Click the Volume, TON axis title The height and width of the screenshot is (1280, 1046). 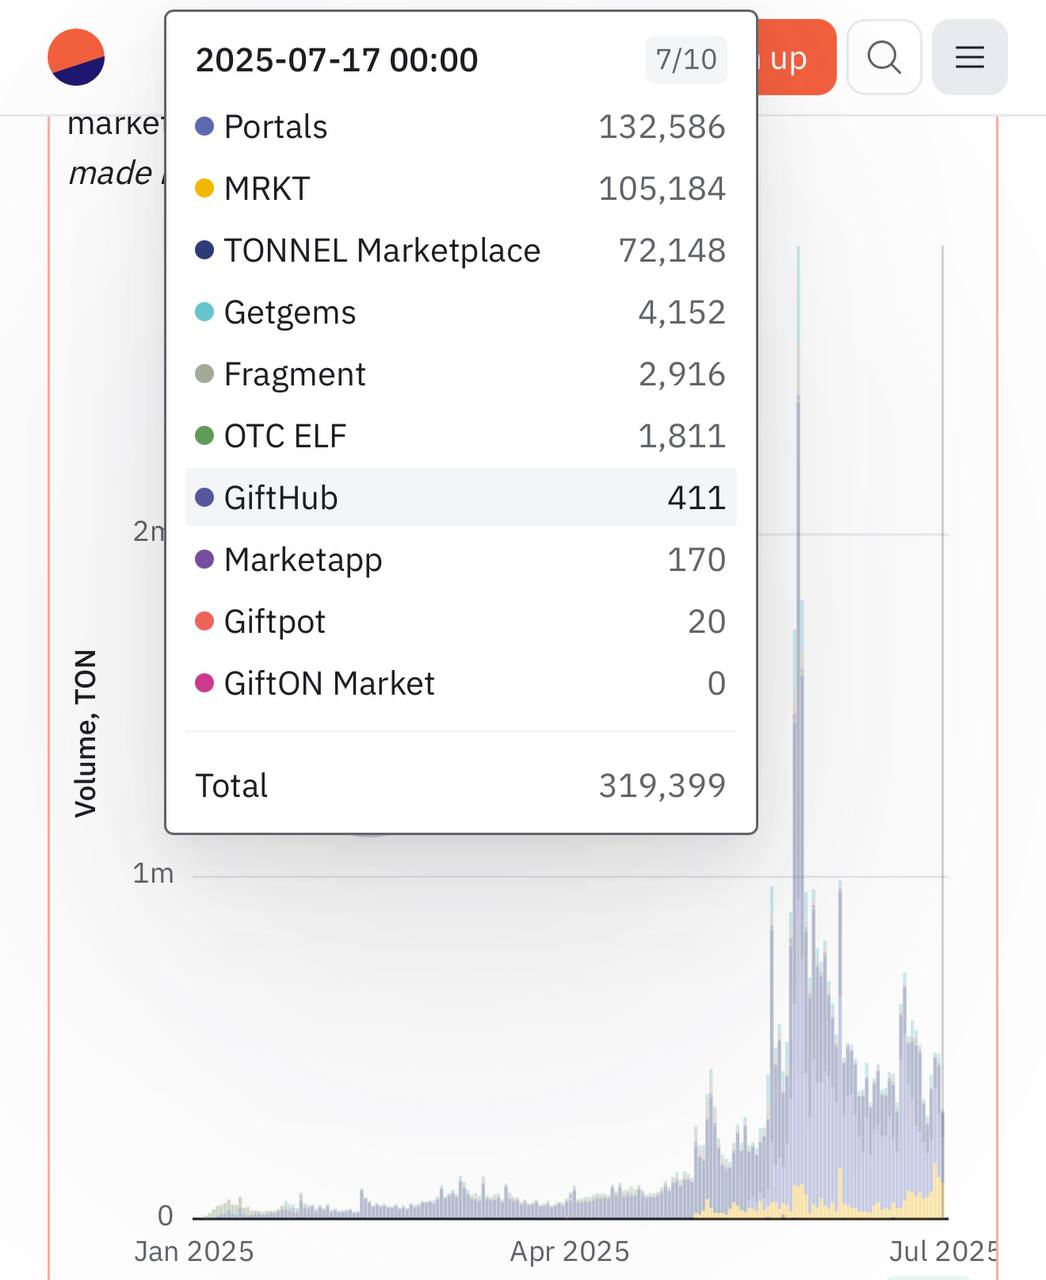pyautogui.click(x=85, y=733)
